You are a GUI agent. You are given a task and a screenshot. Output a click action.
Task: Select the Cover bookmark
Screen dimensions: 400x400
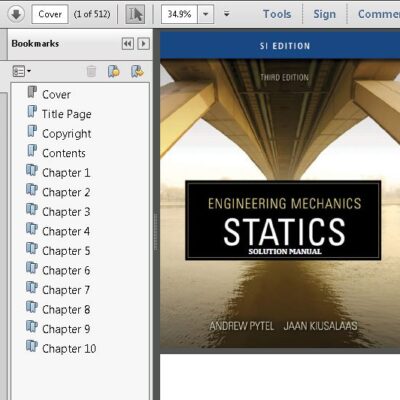56,95
